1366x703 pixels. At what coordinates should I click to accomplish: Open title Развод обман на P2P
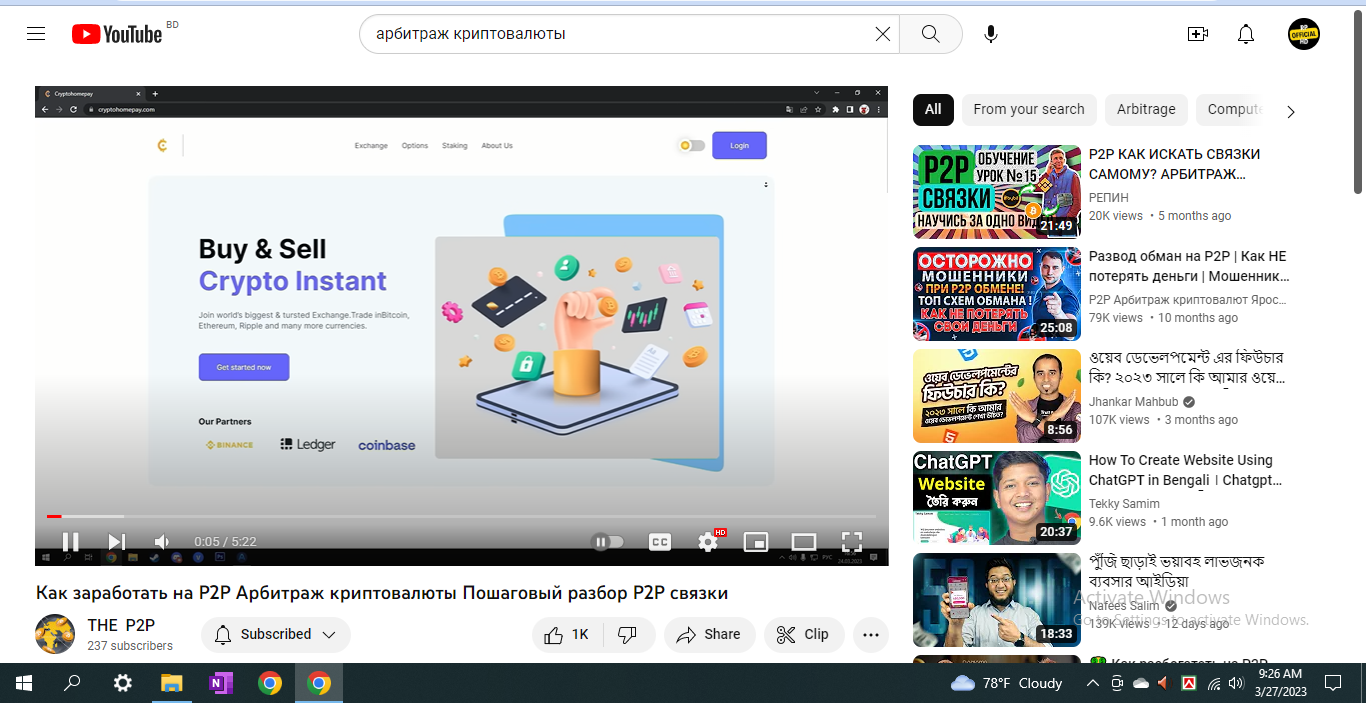click(1189, 266)
